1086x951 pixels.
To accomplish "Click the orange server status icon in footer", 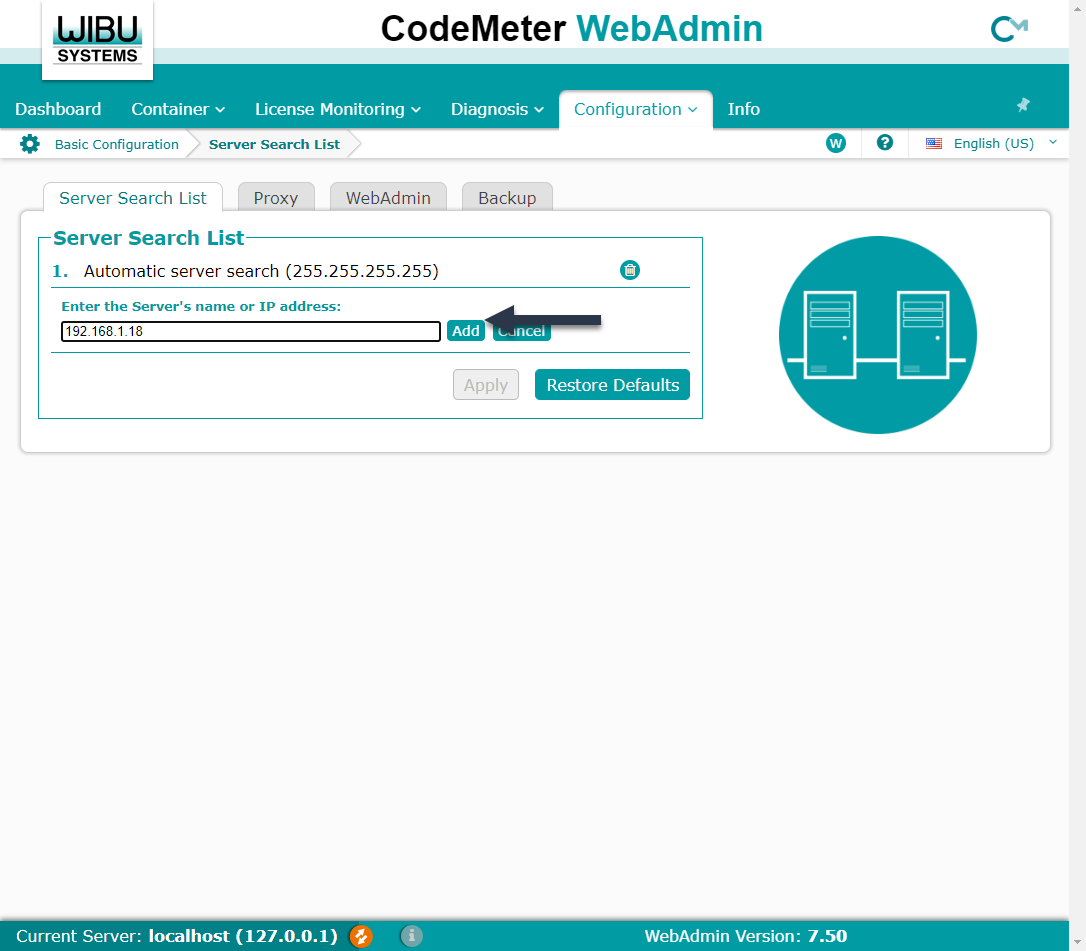I will click(x=361, y=936).
